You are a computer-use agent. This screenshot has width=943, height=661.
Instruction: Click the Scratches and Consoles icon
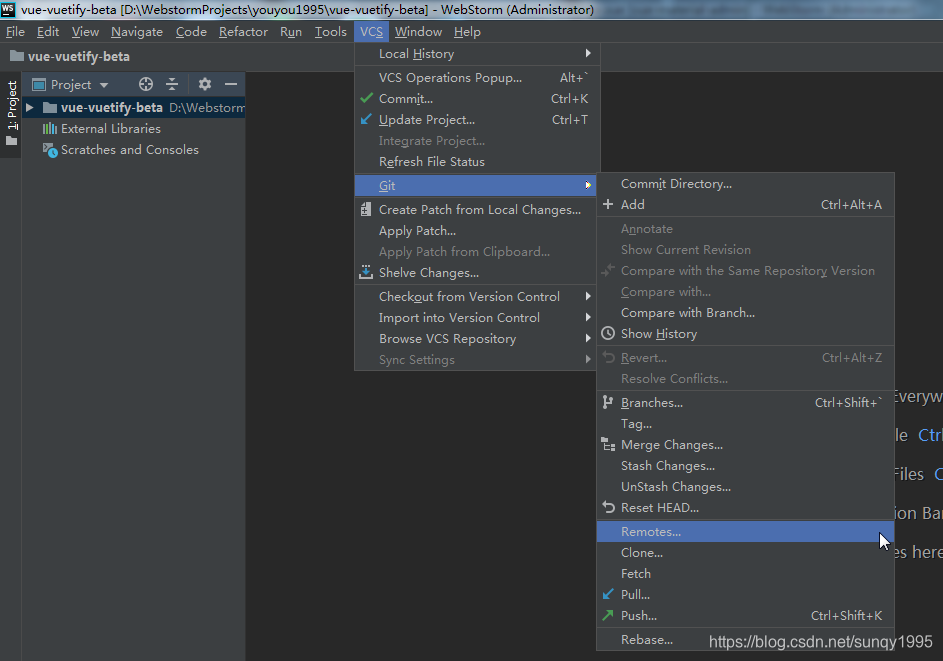click(50, 150)
